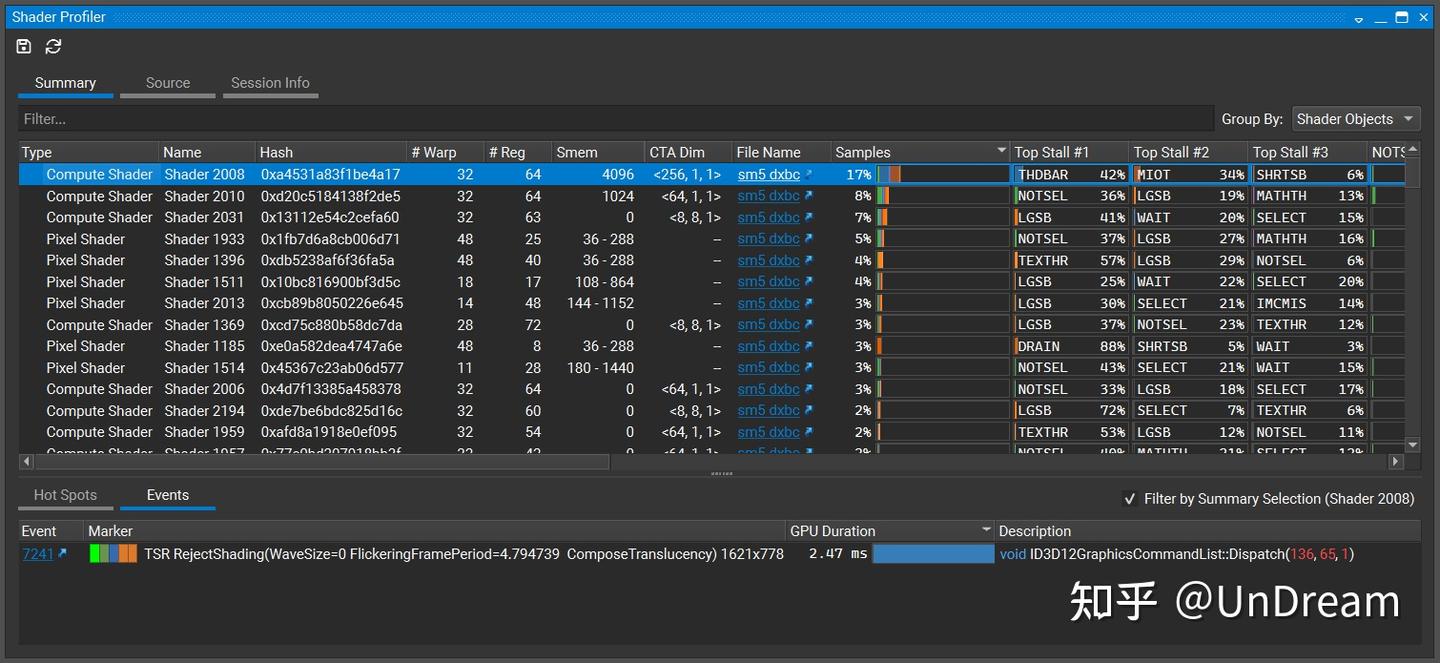Viewport: 1440px width, 663px height.
Task: Switch to the Source tab
Action: pos(167,83)
